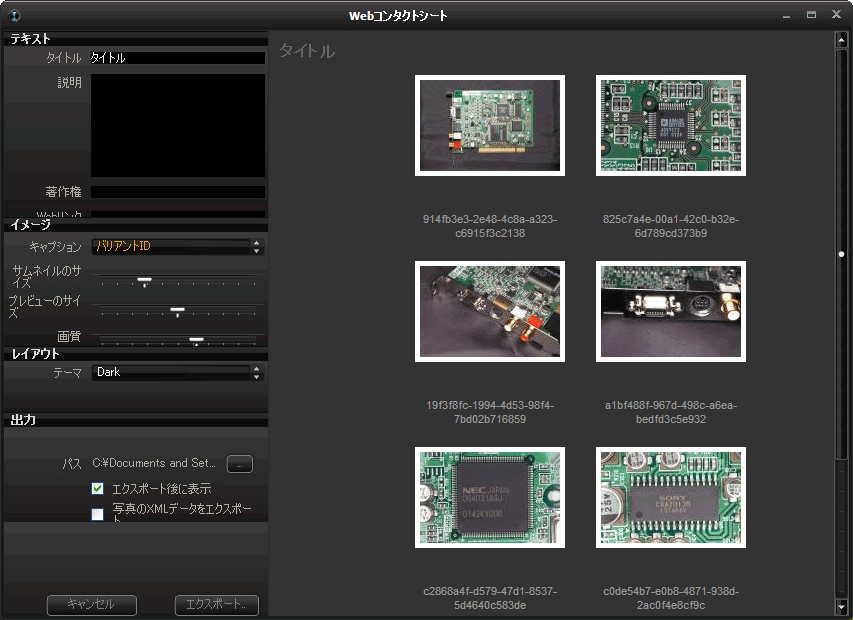Click caption 825c7a4e-00a1-42c0-b32e-6d789cd373b9
Screen dimensions: 853x620
[671, 226]
